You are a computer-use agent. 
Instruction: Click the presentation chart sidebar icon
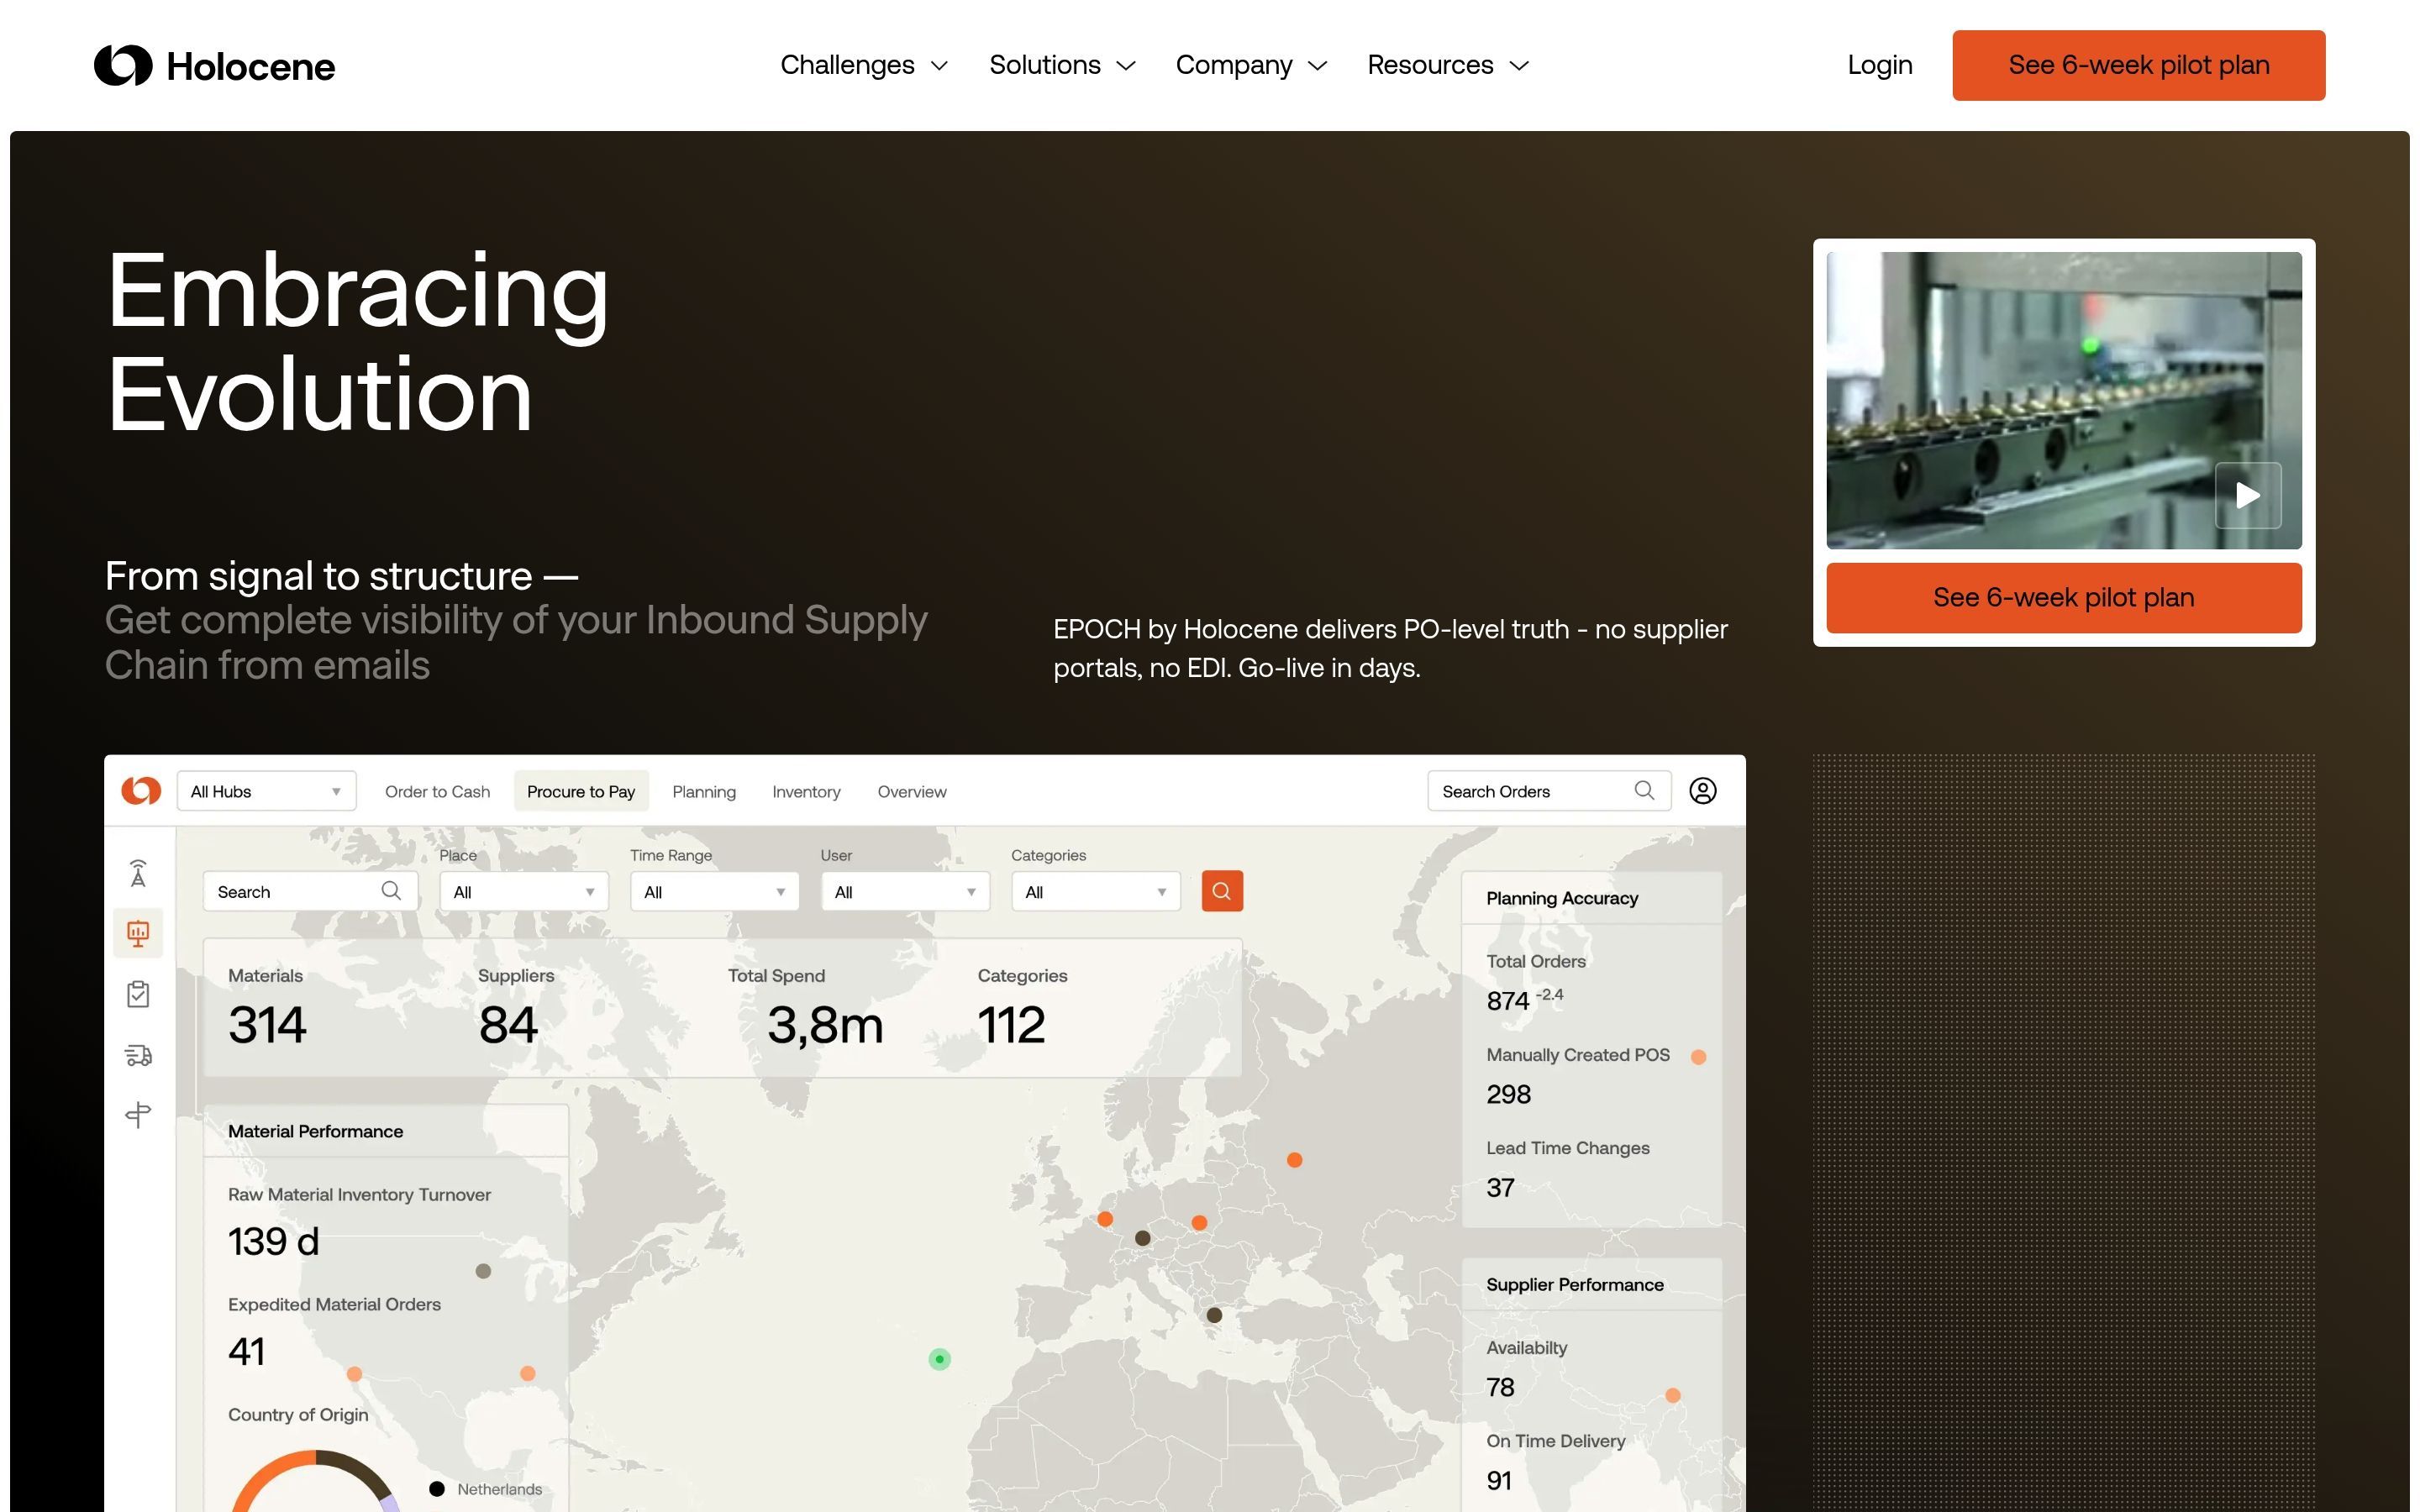pyautogui.click(x=138, y=933)
